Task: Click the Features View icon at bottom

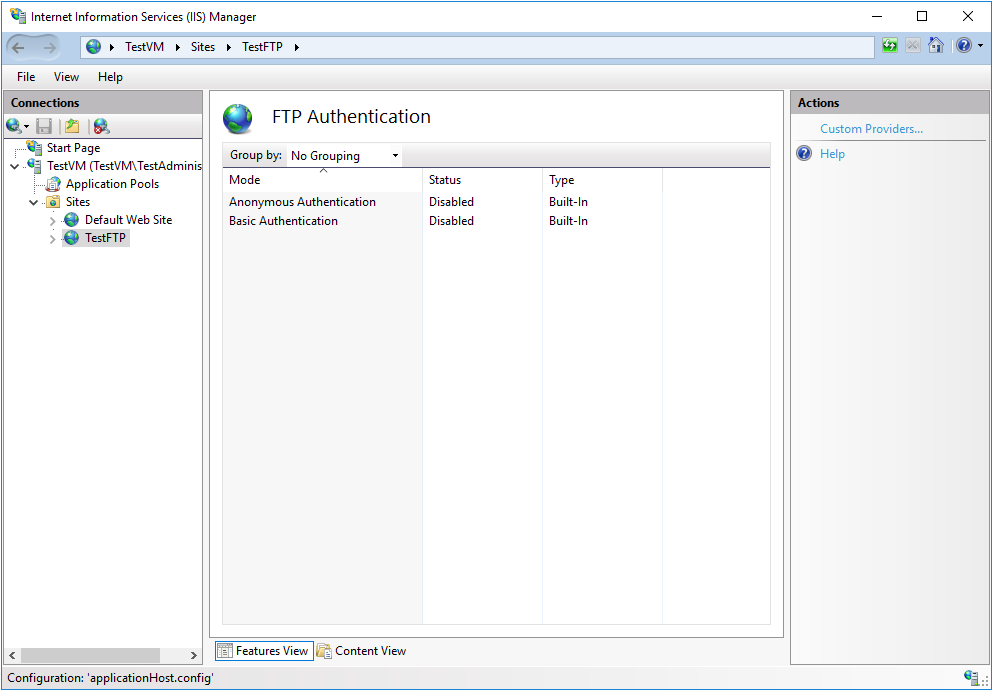Action: click(x=225, y=650)
